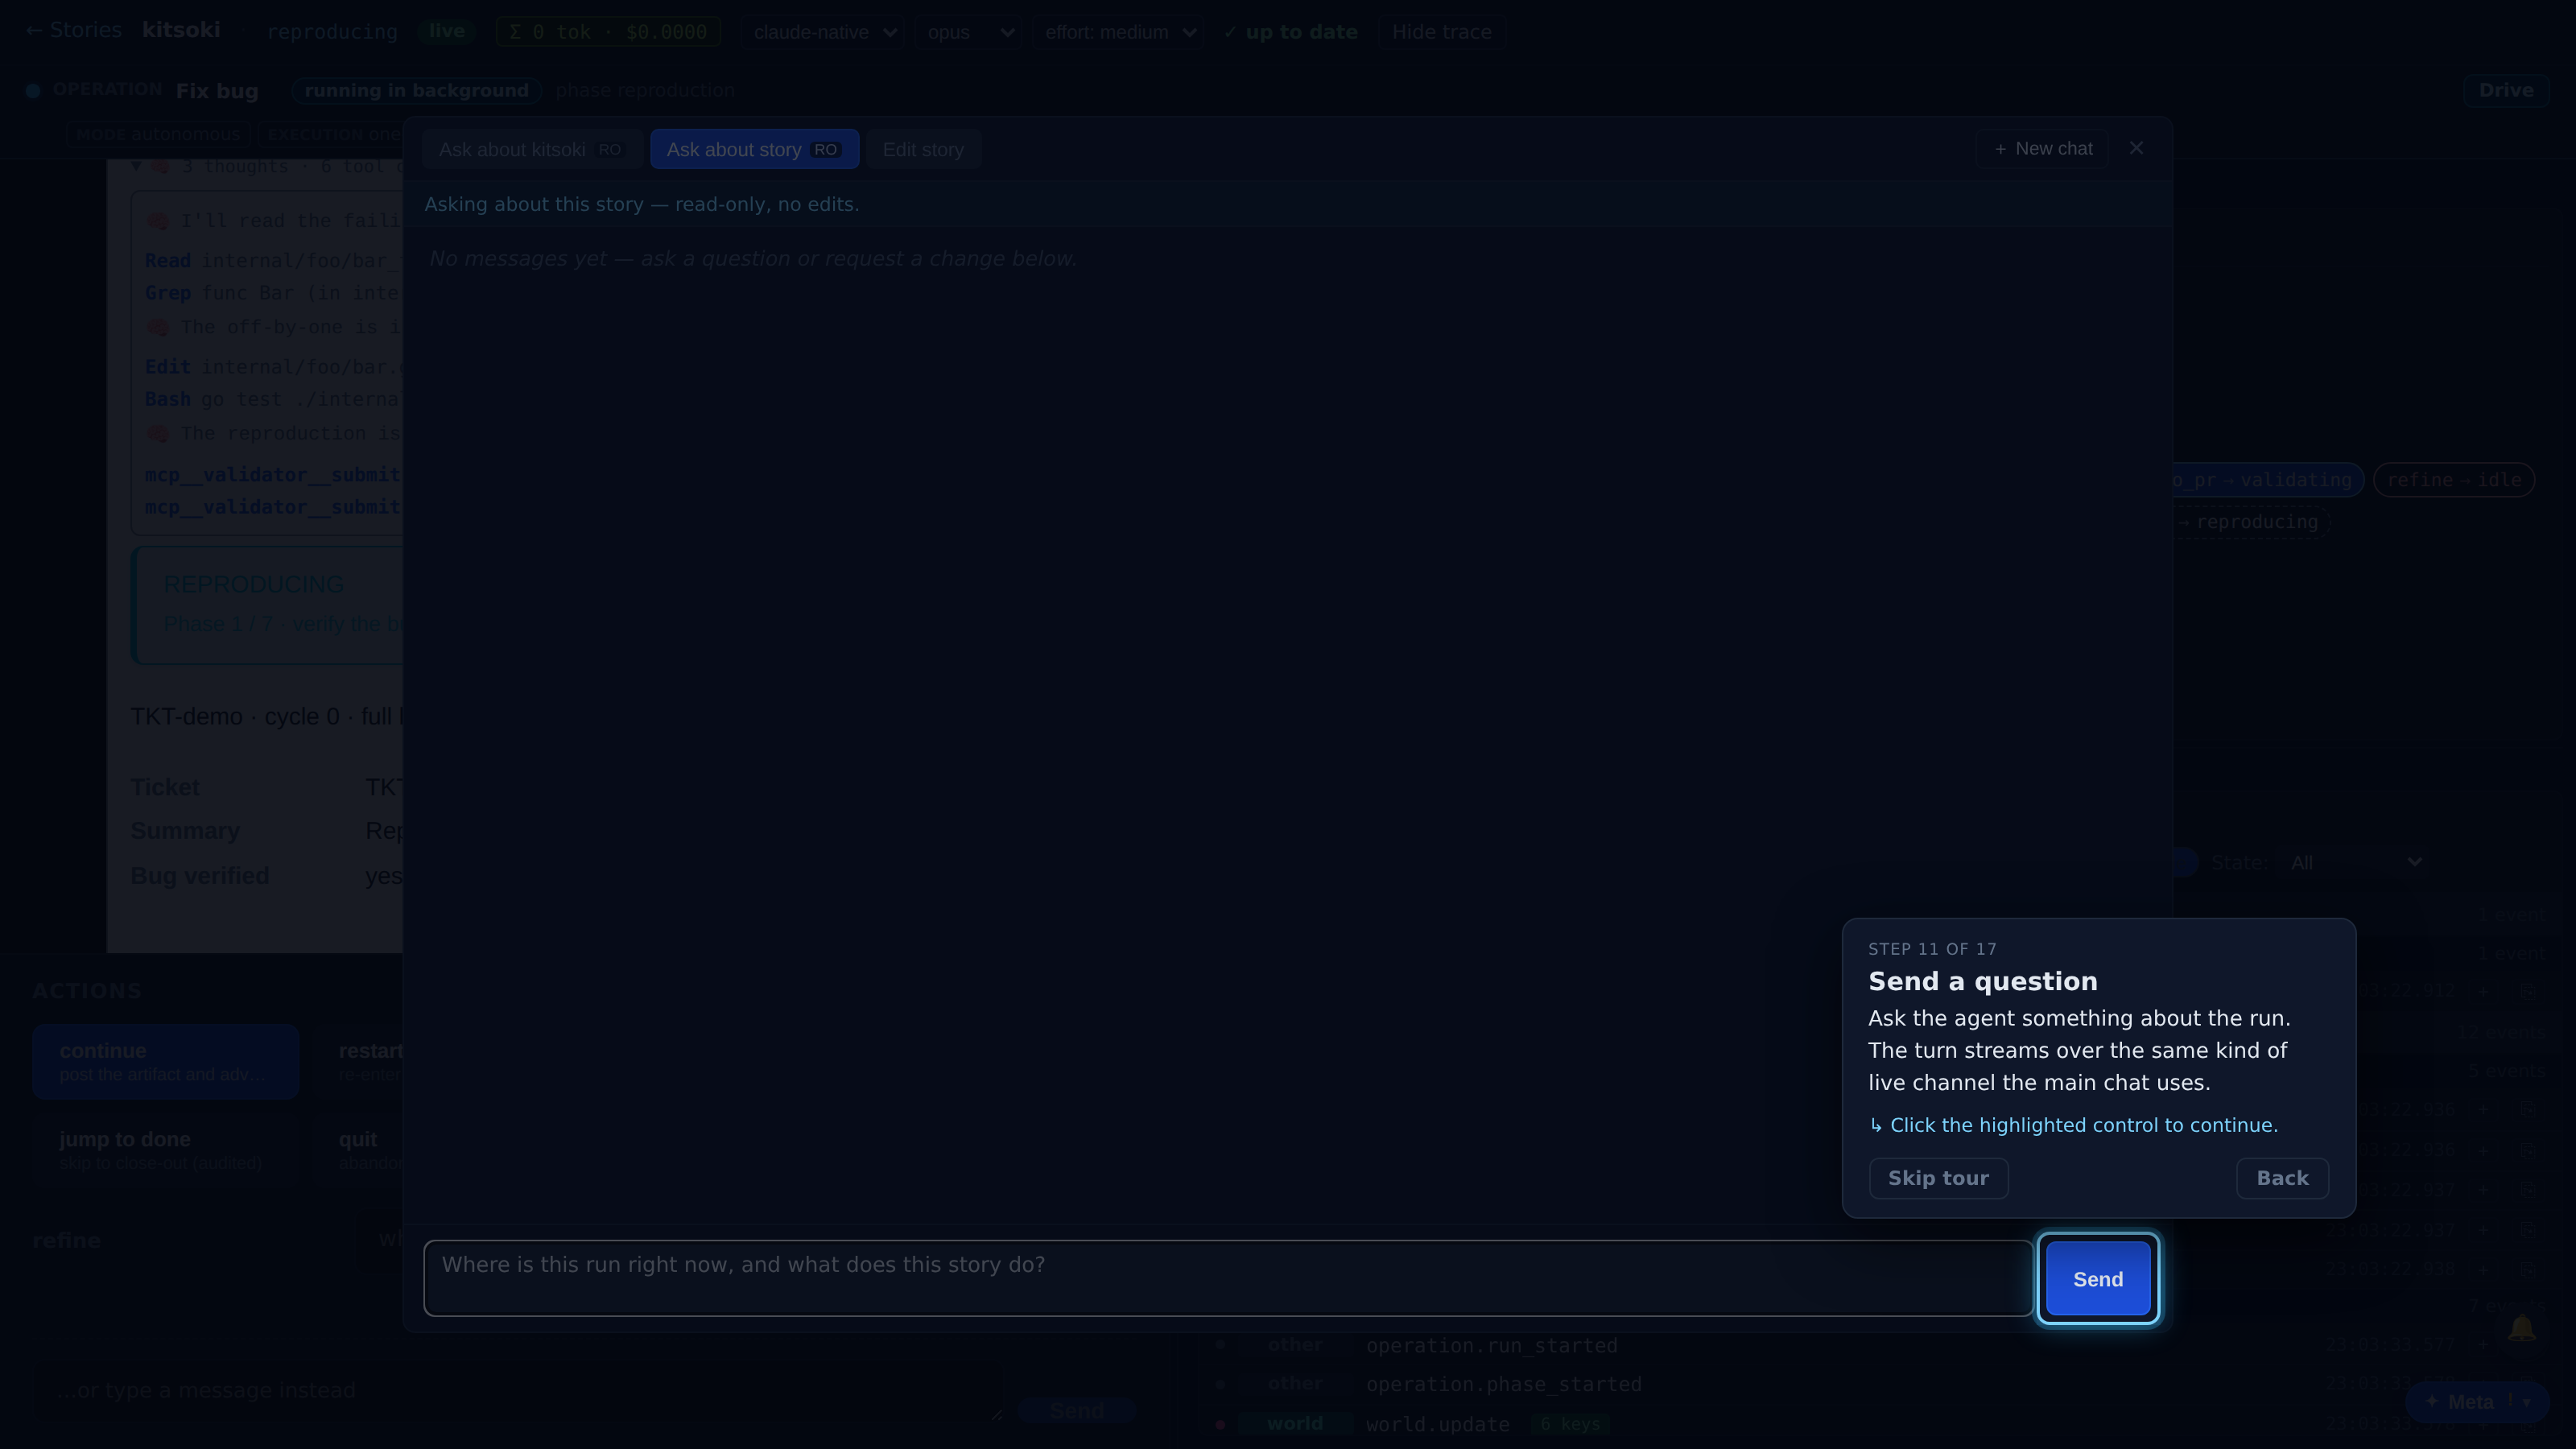Return to Stories via the back arrow link

point(73,30)
